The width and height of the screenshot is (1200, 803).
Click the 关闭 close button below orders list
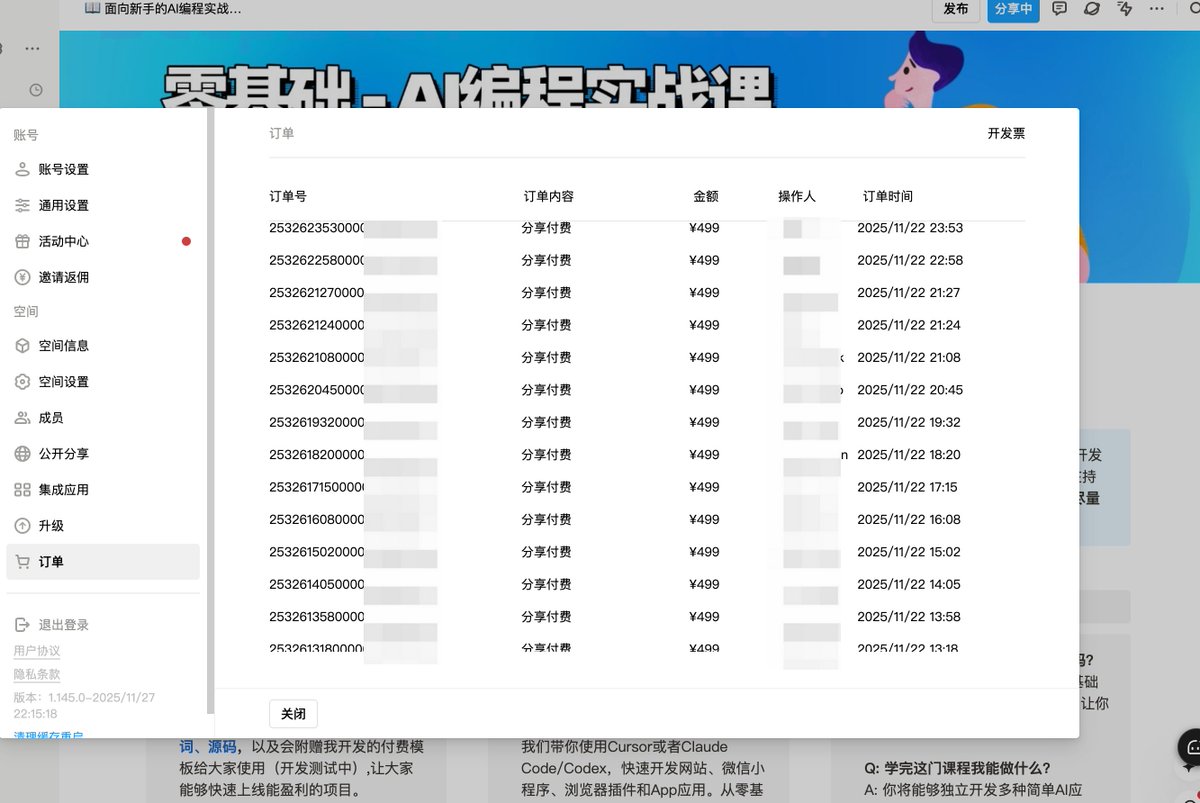[293, 713]
